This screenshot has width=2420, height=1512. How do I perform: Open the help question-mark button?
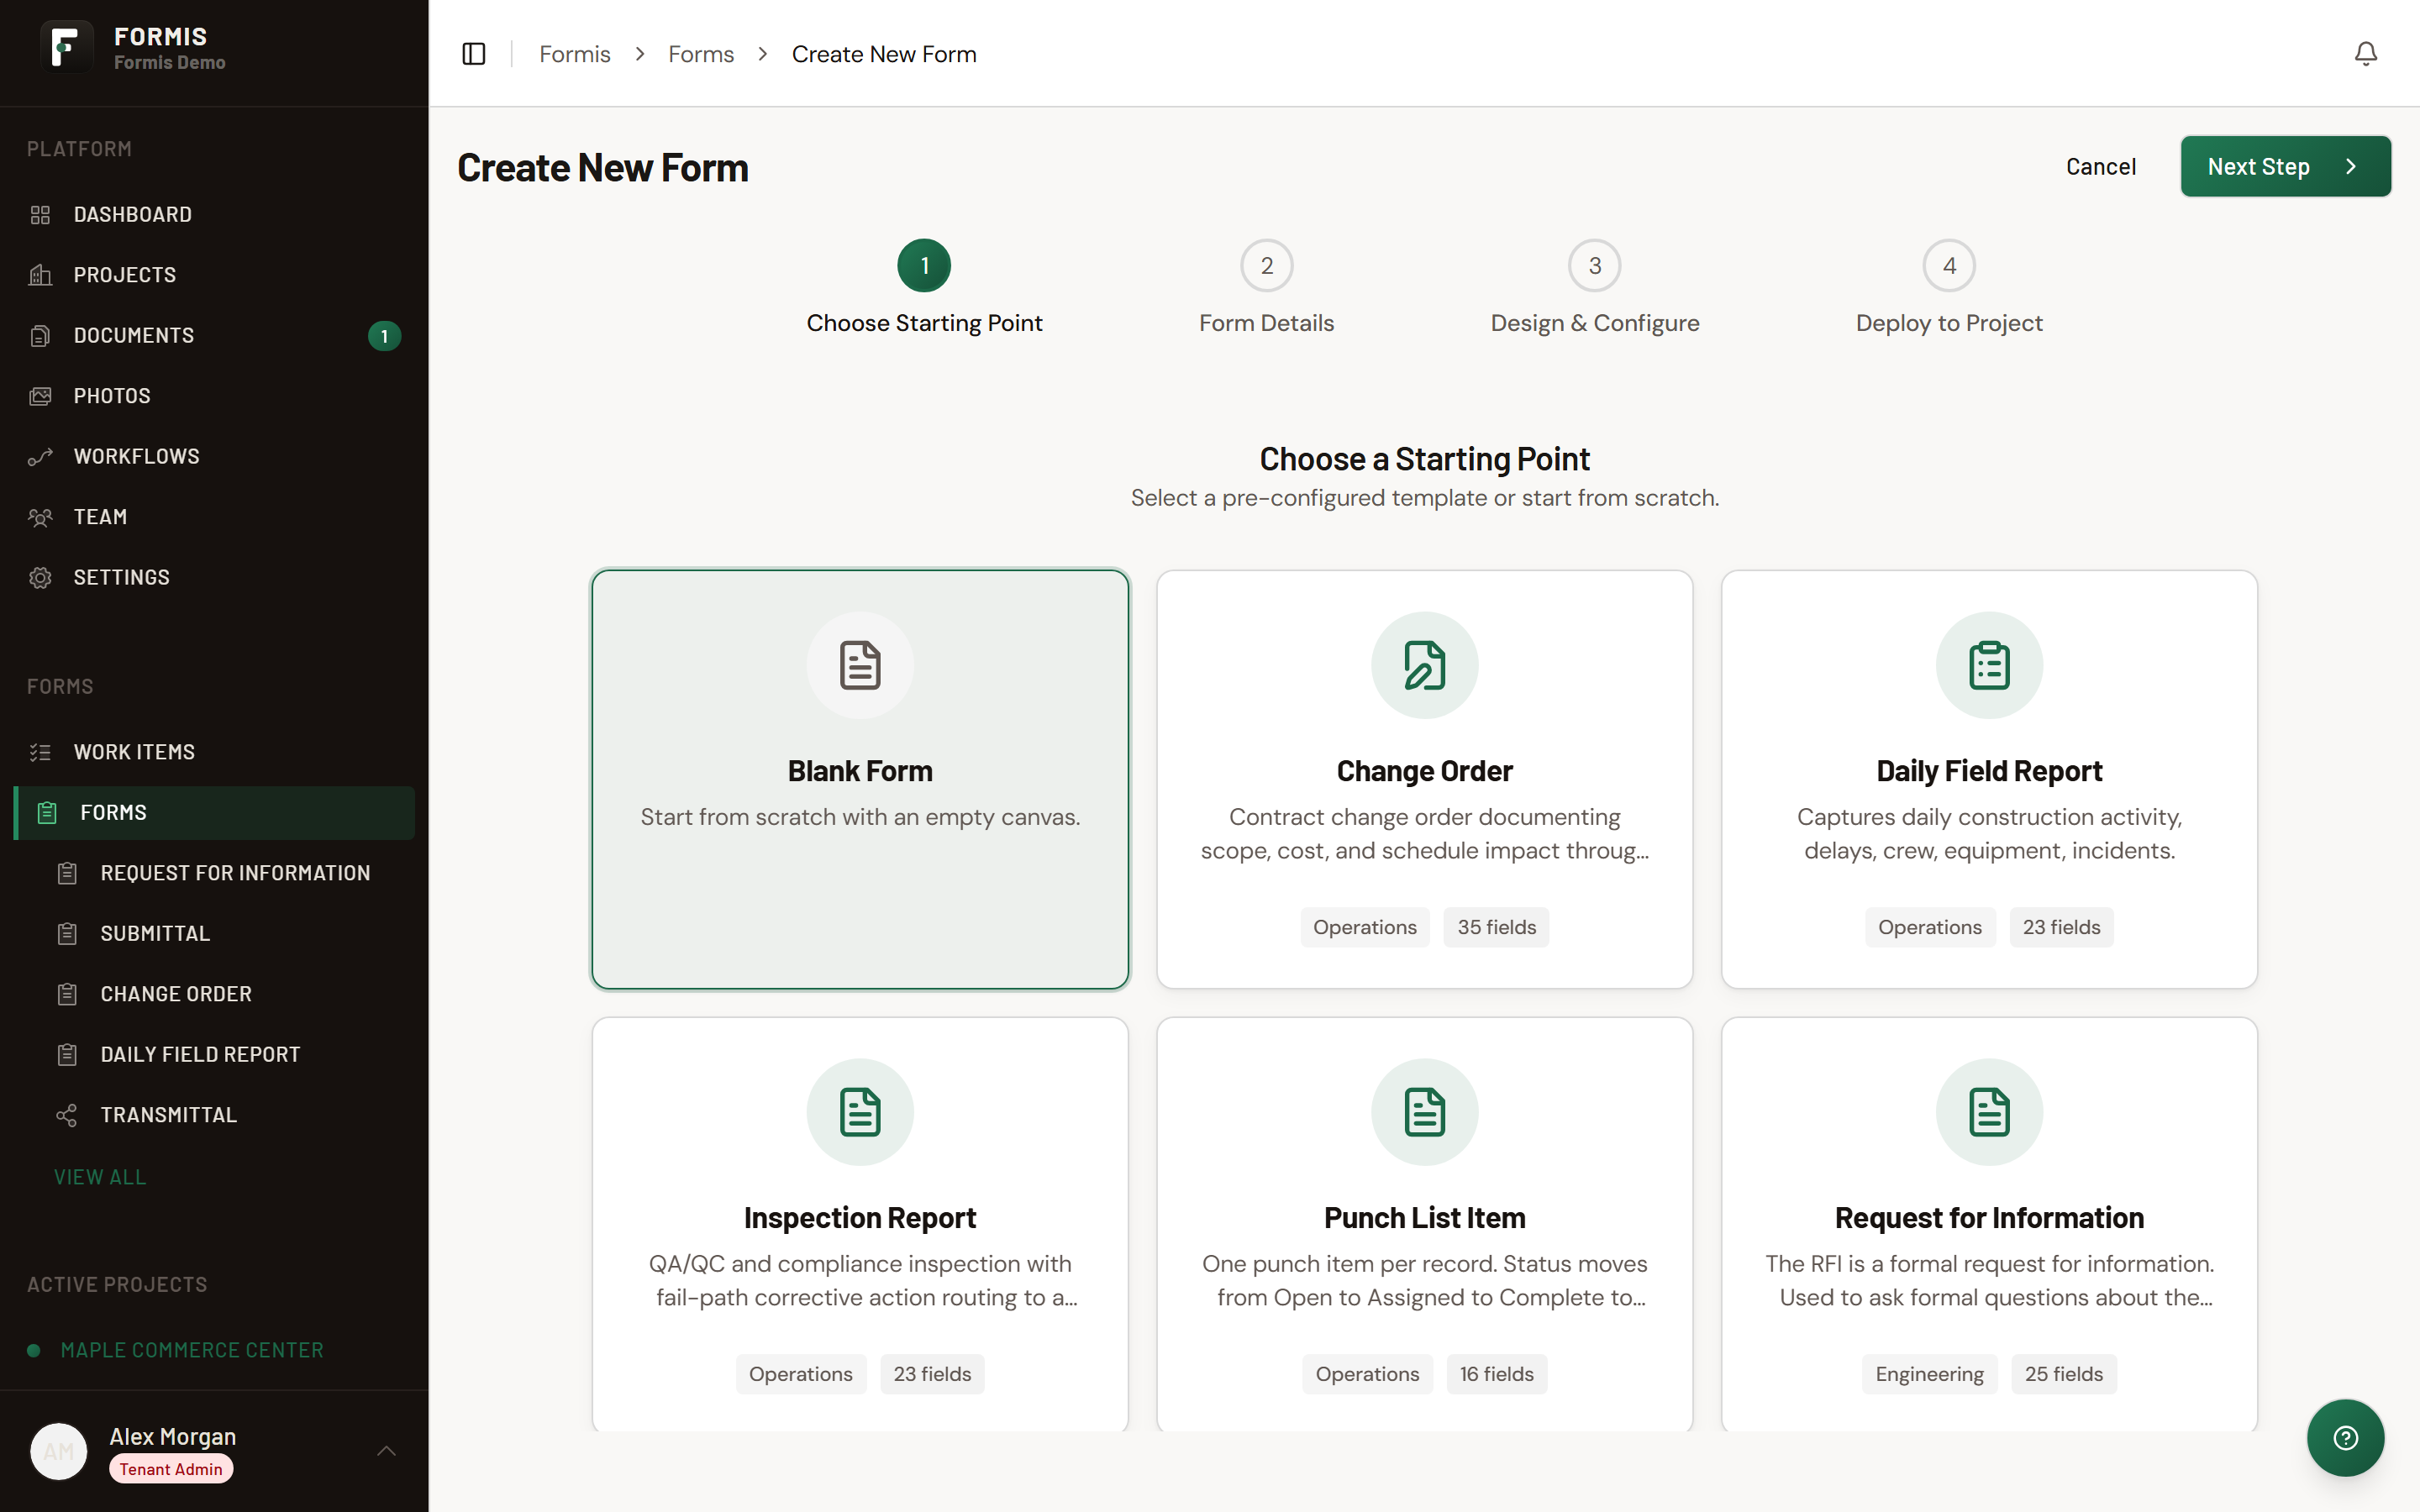click(x=2345, y=1438)
